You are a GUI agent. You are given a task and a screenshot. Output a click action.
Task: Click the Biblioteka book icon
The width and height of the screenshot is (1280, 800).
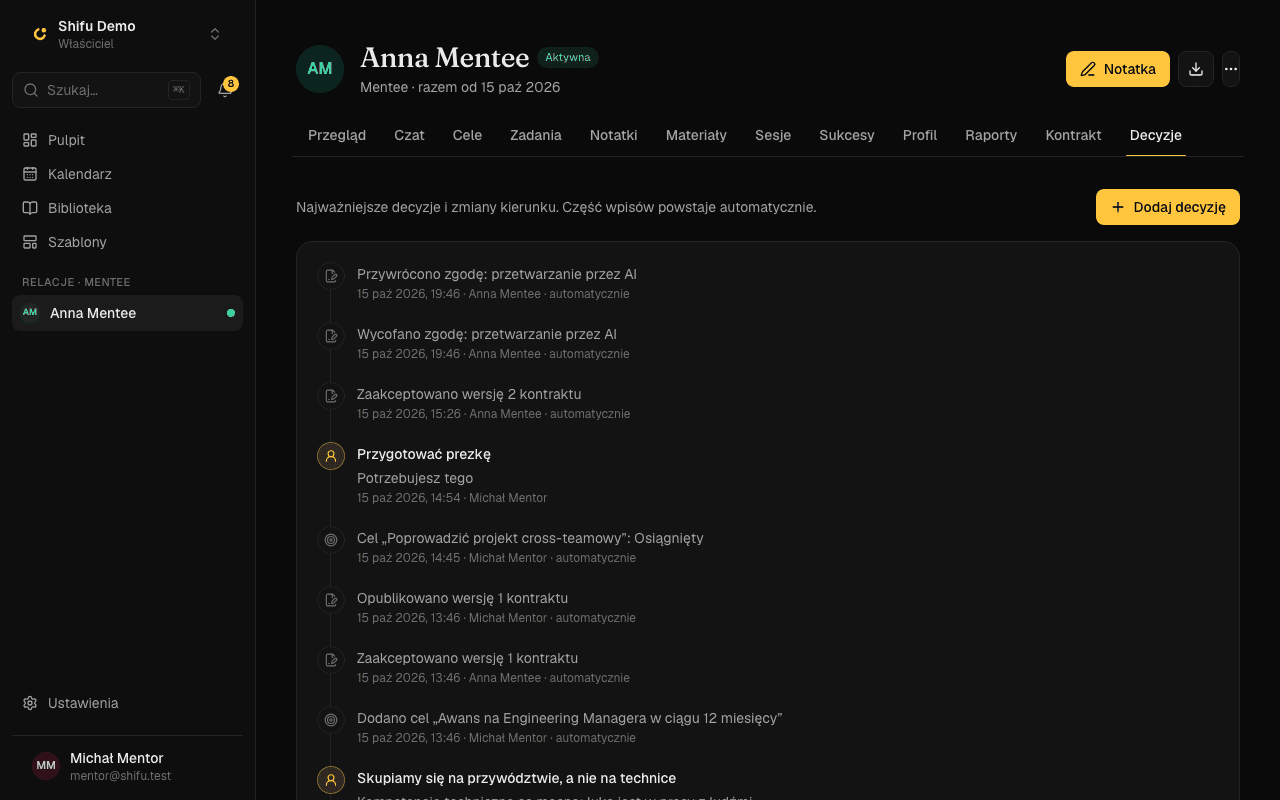[x=30, y=208]
